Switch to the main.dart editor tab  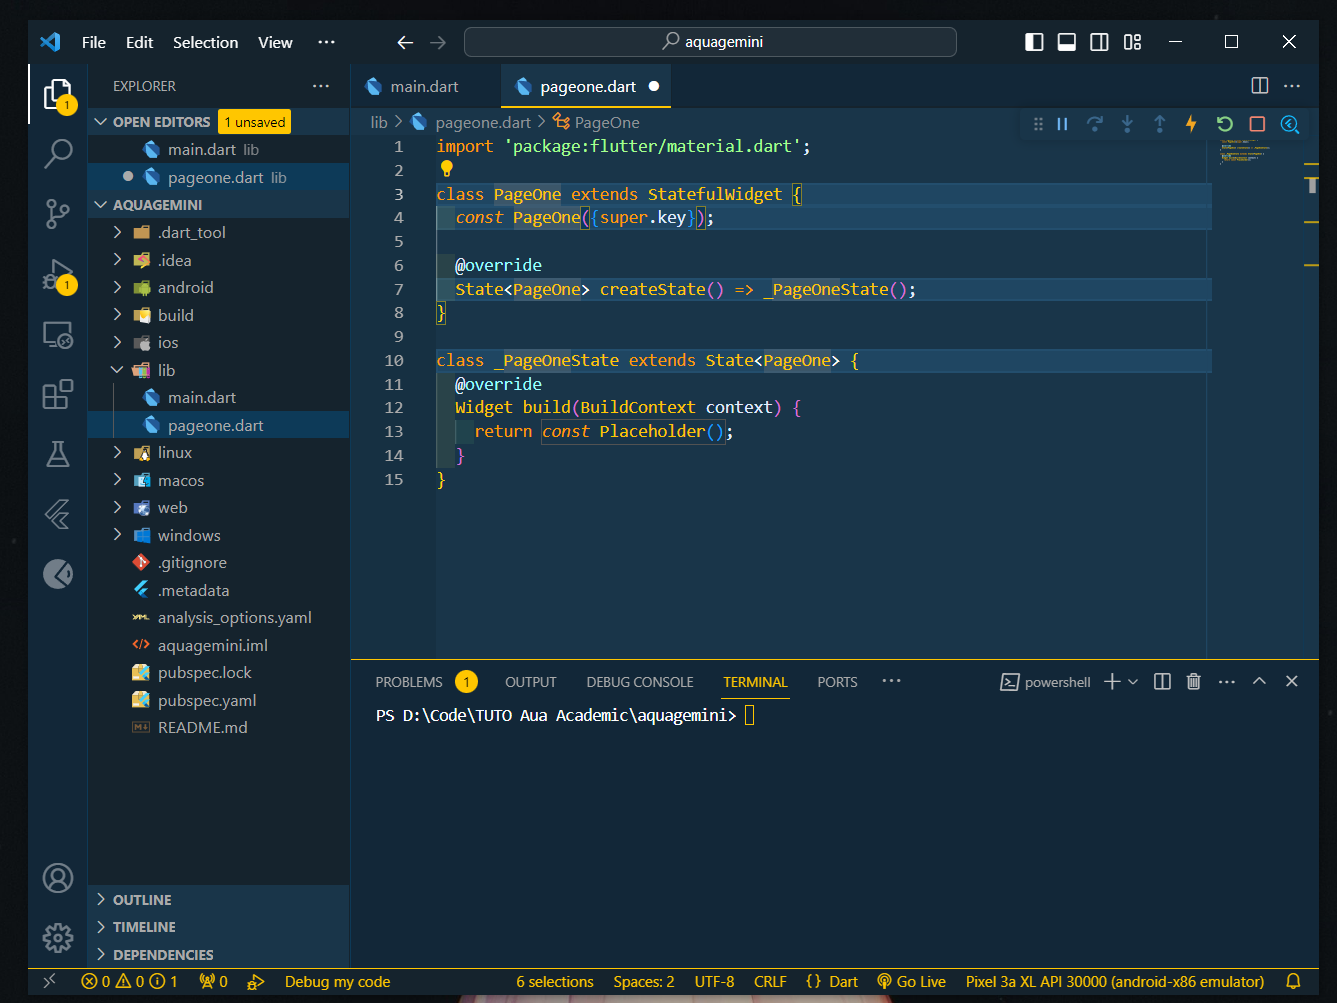[425, 87]
